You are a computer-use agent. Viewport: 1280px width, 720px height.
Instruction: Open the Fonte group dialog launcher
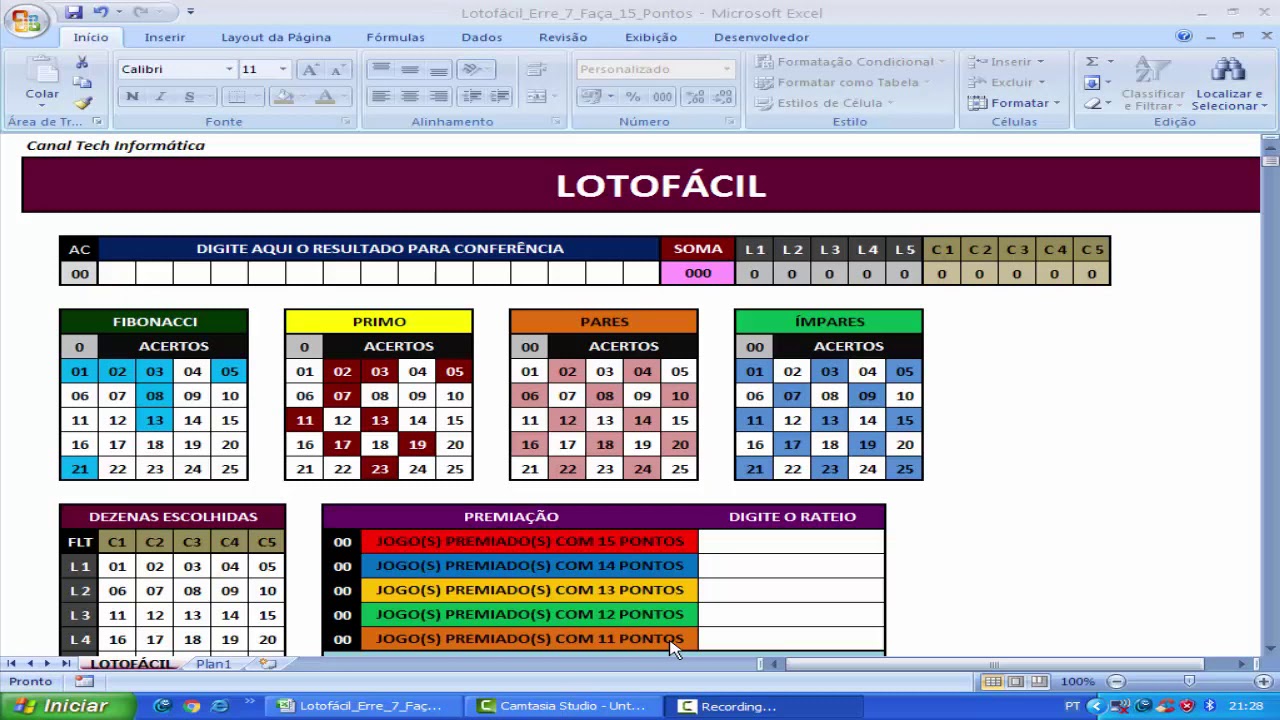346,122
